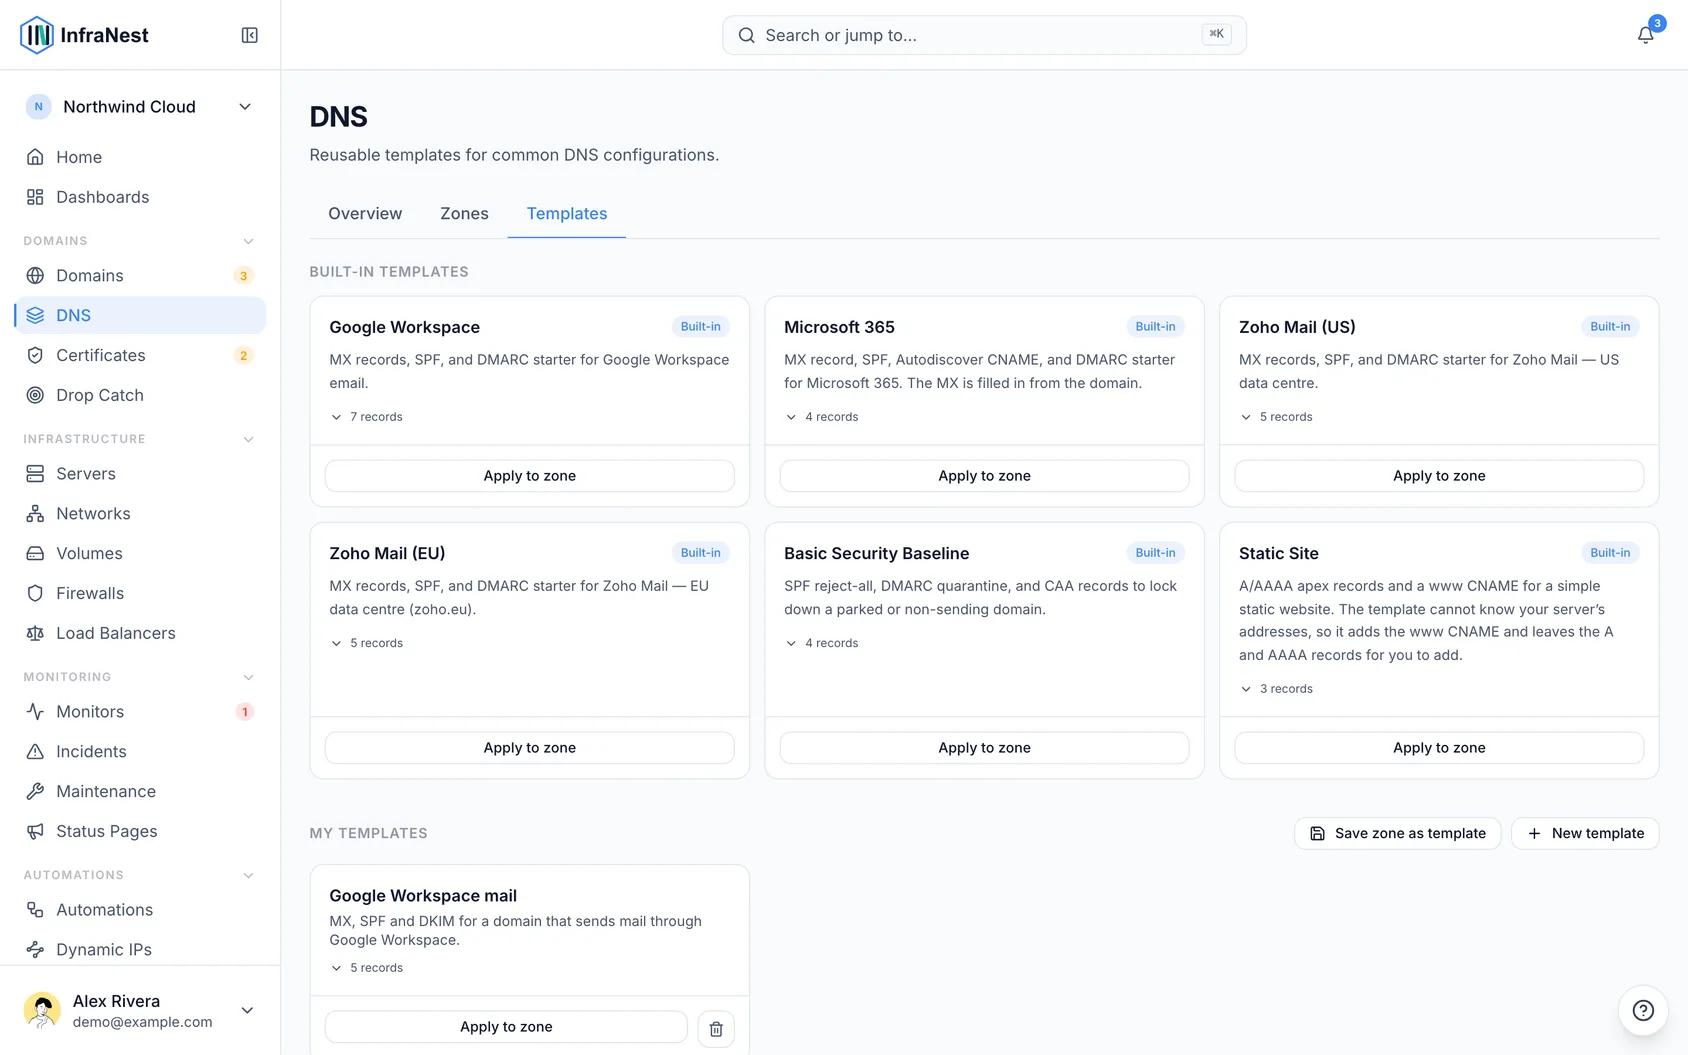Viewport: 1688px width, 1055px height.
Task: Apply Microsoft 365 template to zone
Action: [x=984, y=476]
